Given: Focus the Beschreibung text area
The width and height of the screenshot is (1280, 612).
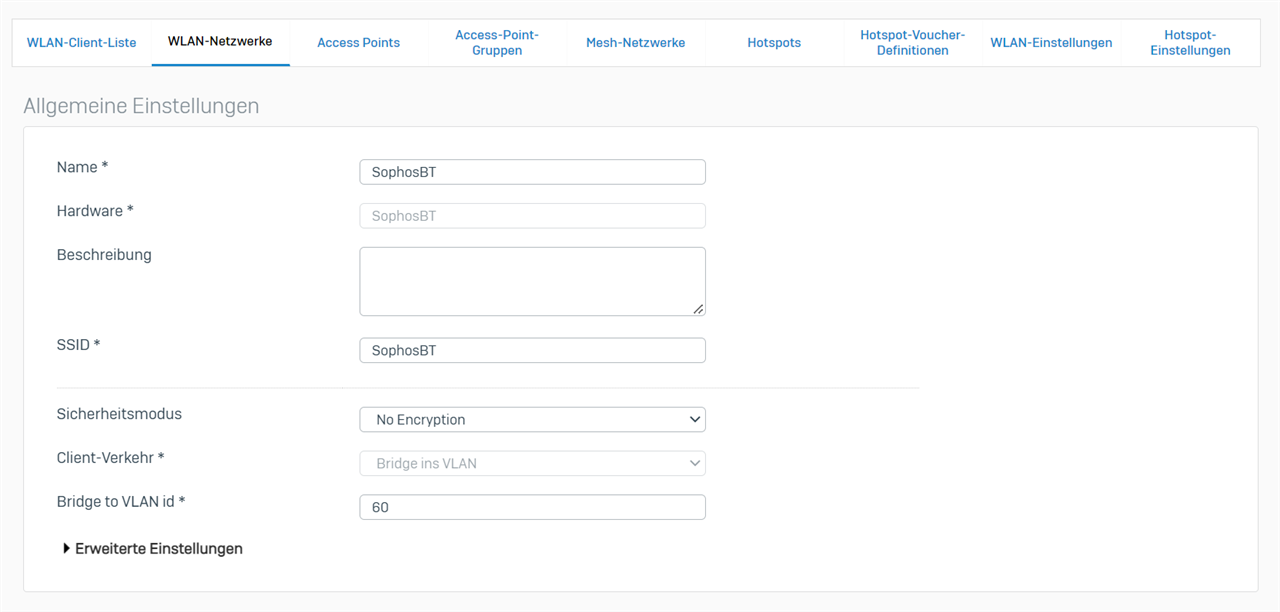Looking at the screenshot, I should [x=532, y=282].
